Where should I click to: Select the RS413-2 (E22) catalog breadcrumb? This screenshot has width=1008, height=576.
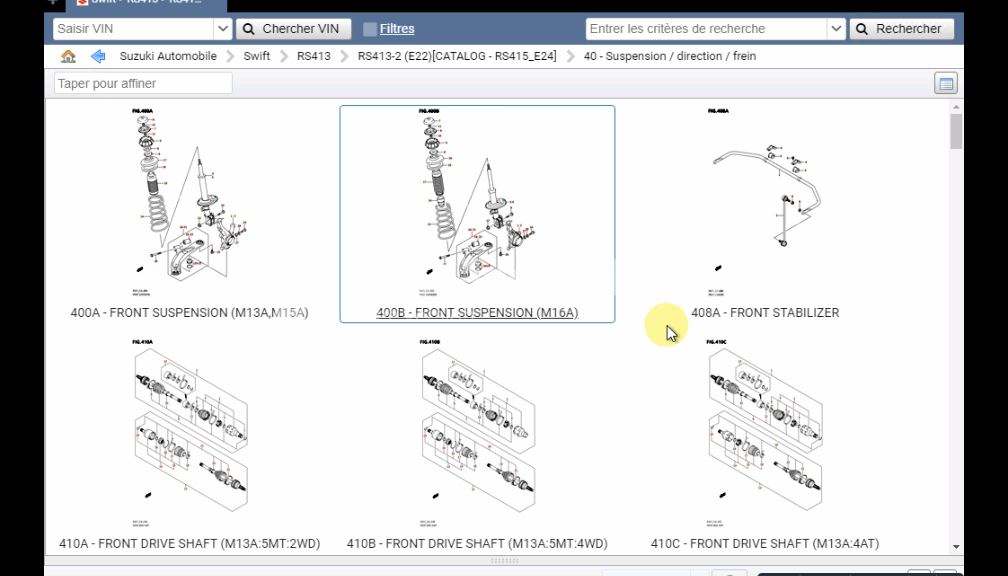457,57
